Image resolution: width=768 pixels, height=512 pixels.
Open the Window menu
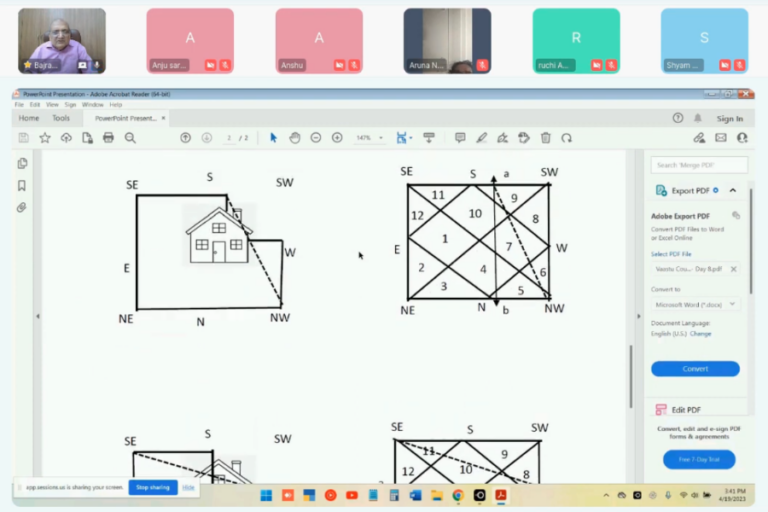point(93,105)
